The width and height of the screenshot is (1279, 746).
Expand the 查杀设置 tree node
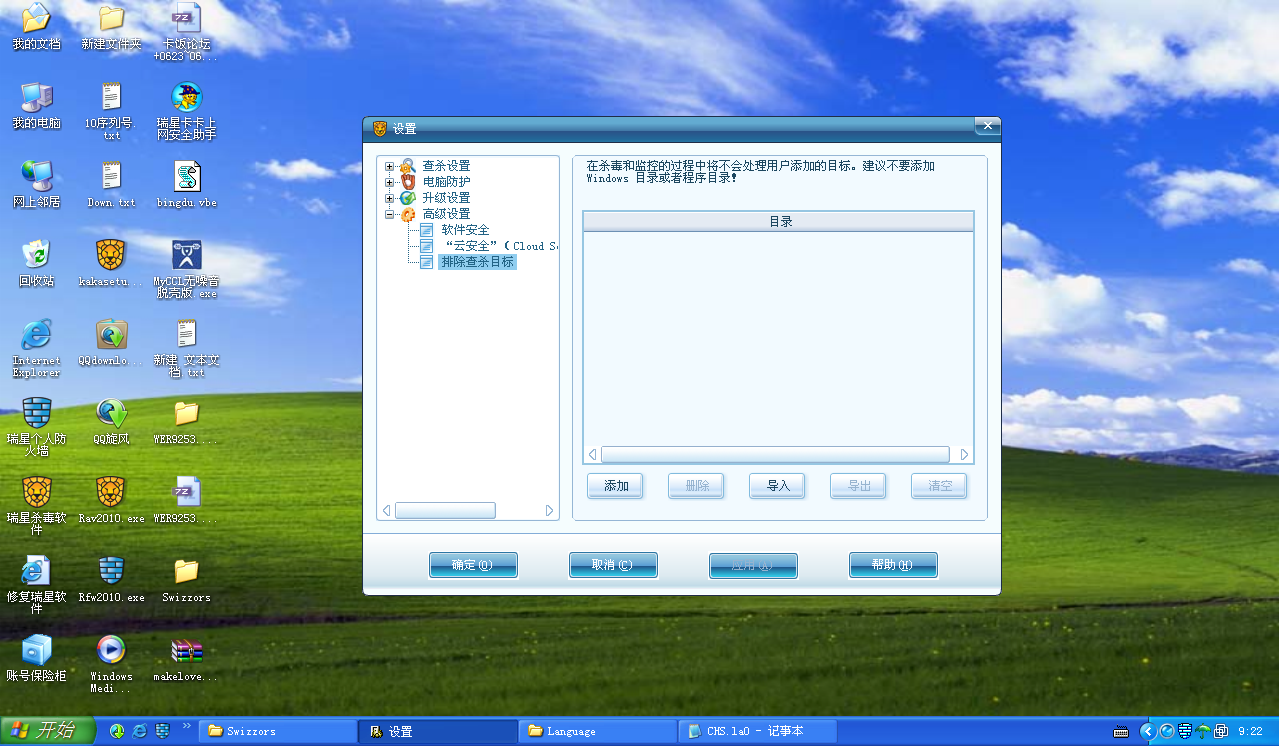pyautogui.click(x=390, y=166)
